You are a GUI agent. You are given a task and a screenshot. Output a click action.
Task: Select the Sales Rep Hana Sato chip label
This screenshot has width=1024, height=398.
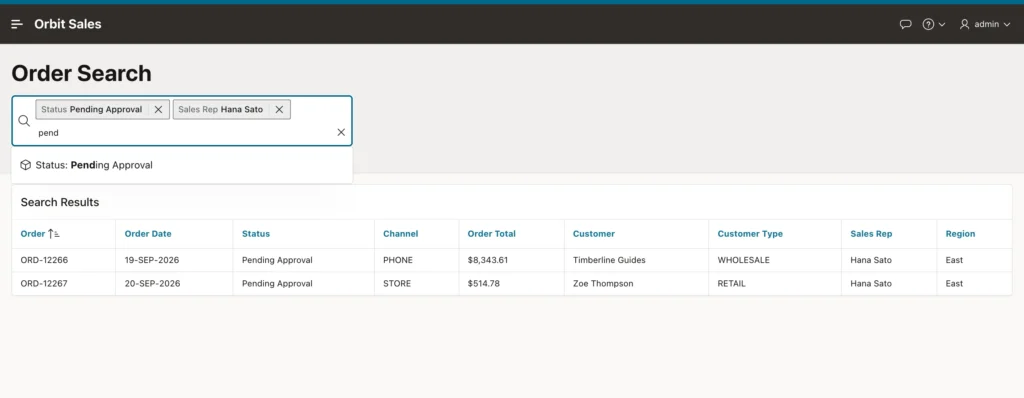click(221, 110)
